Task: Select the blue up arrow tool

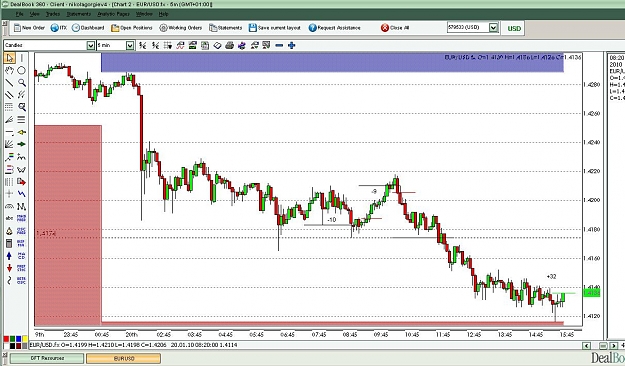Action: click(x=9, y=256)
